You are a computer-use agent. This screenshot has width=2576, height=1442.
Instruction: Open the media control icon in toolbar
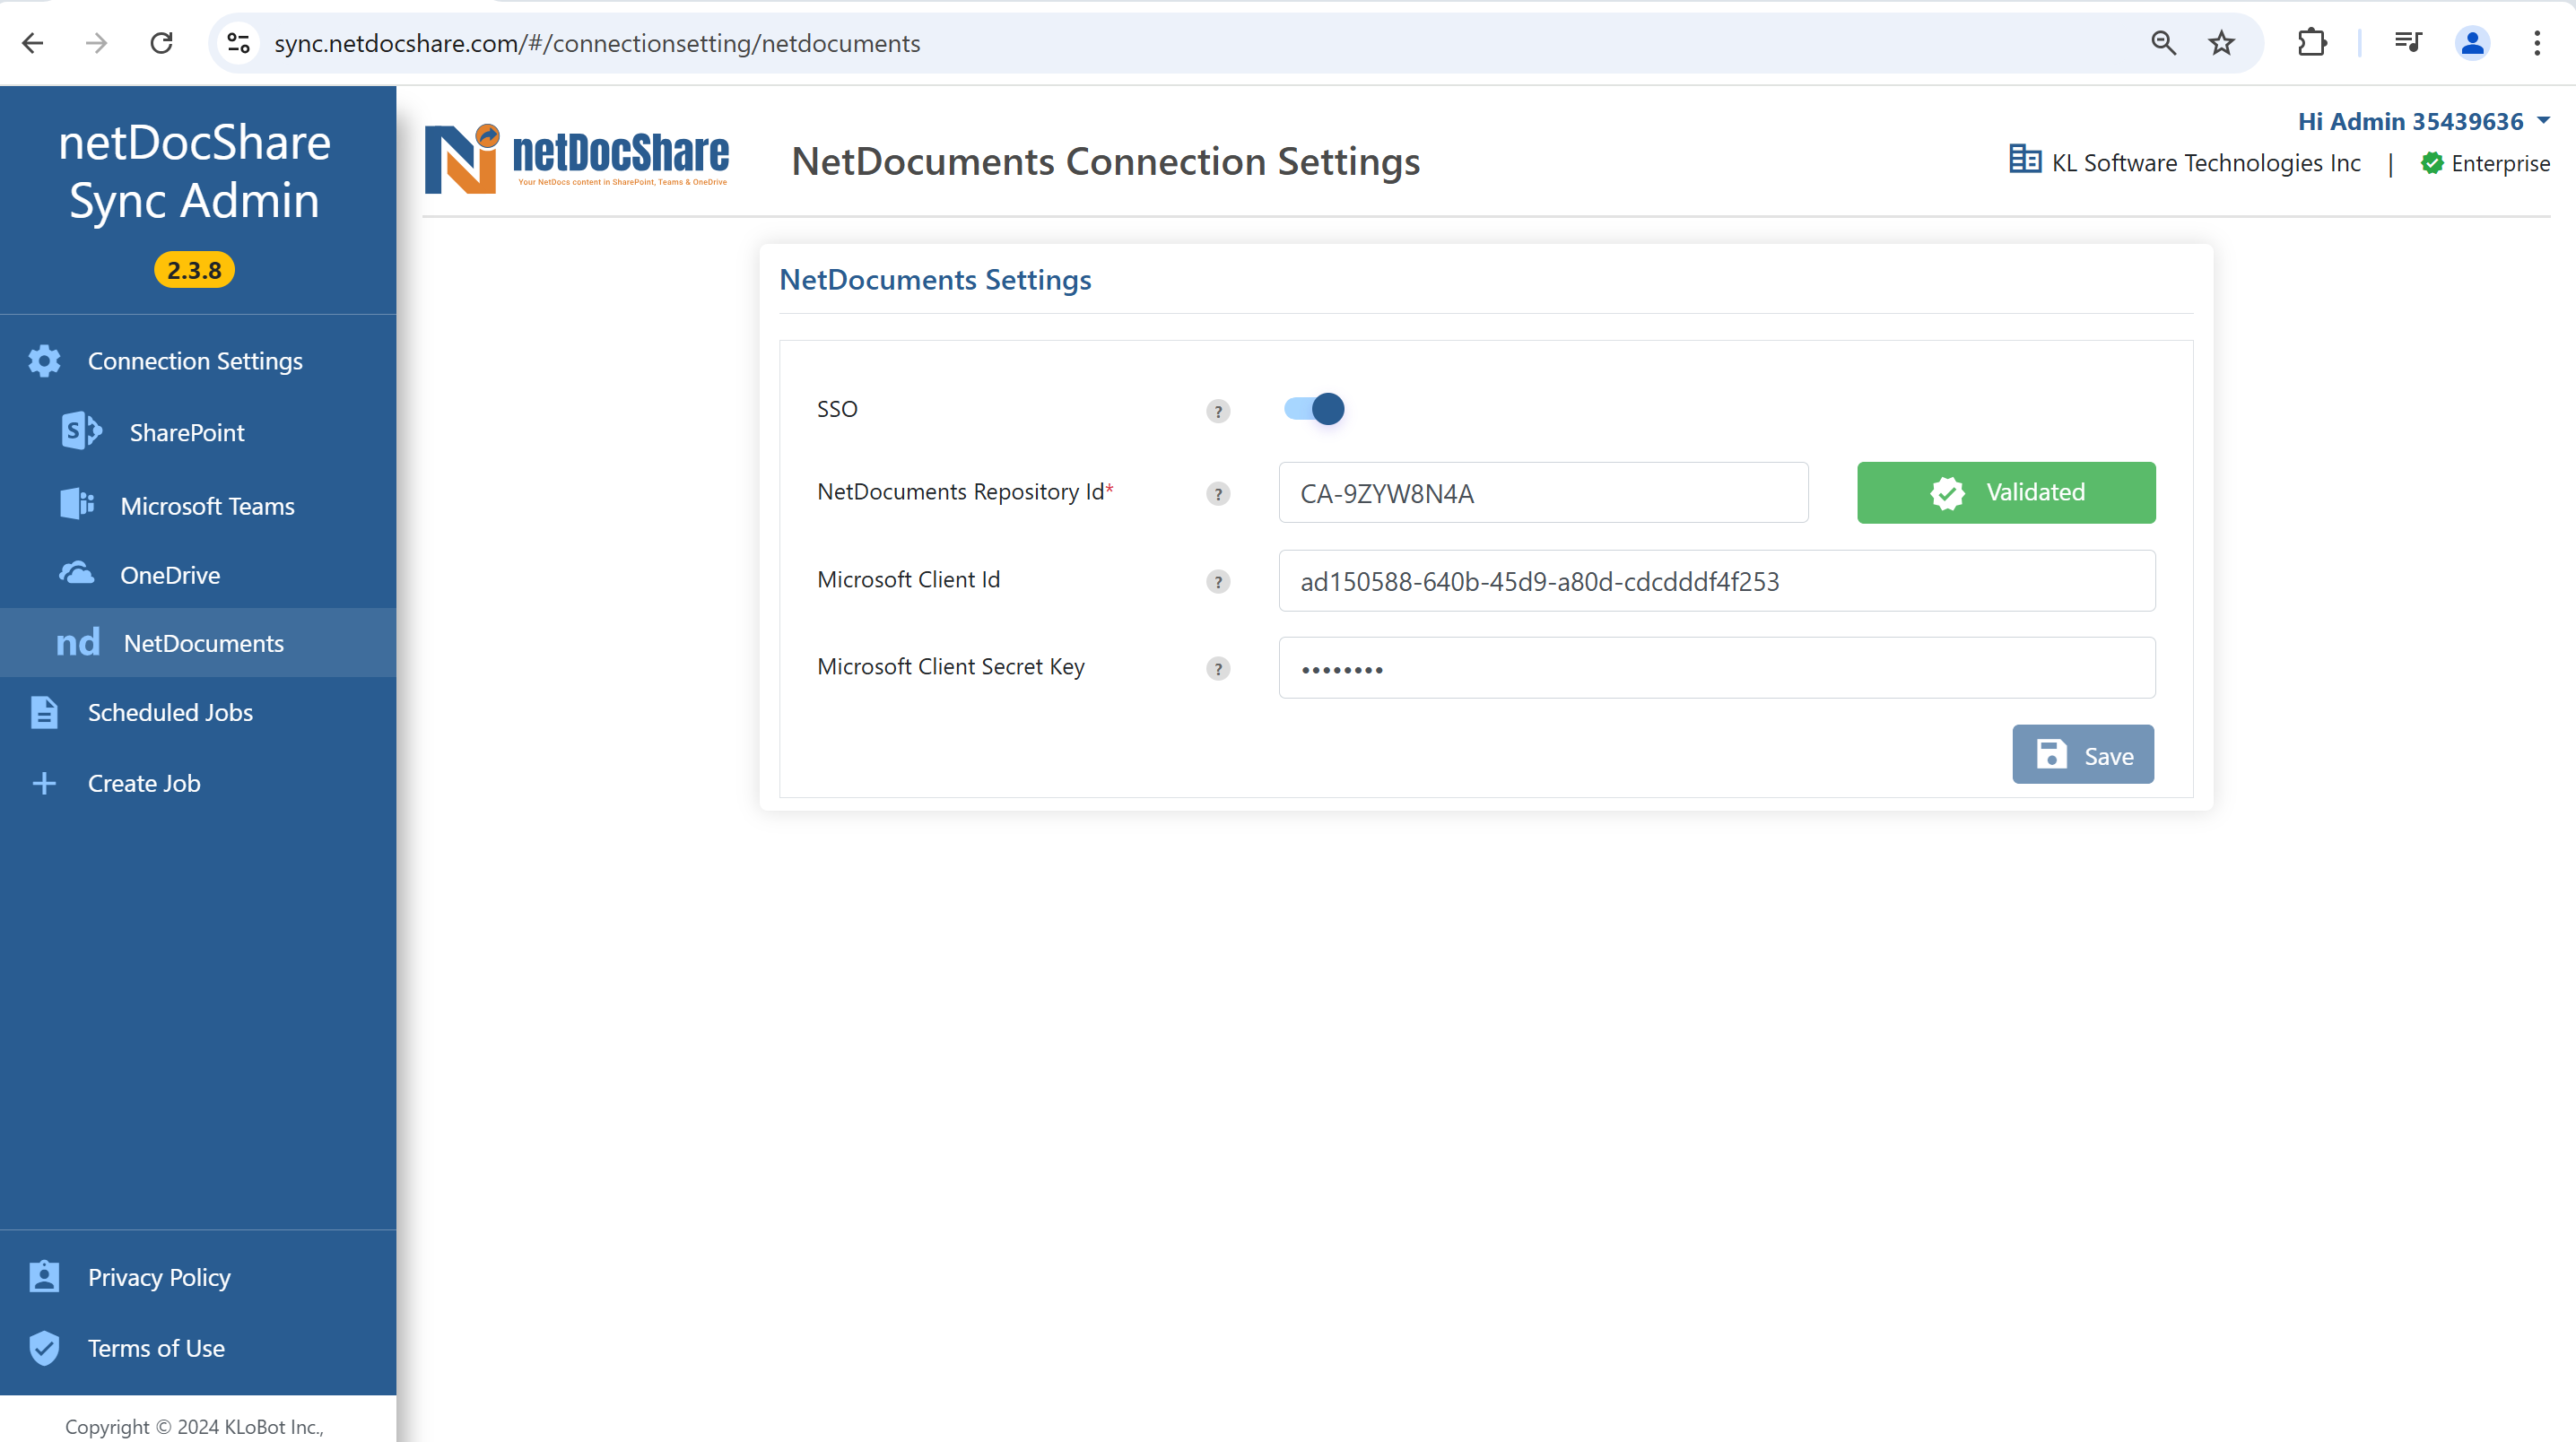pos(2408,43)
